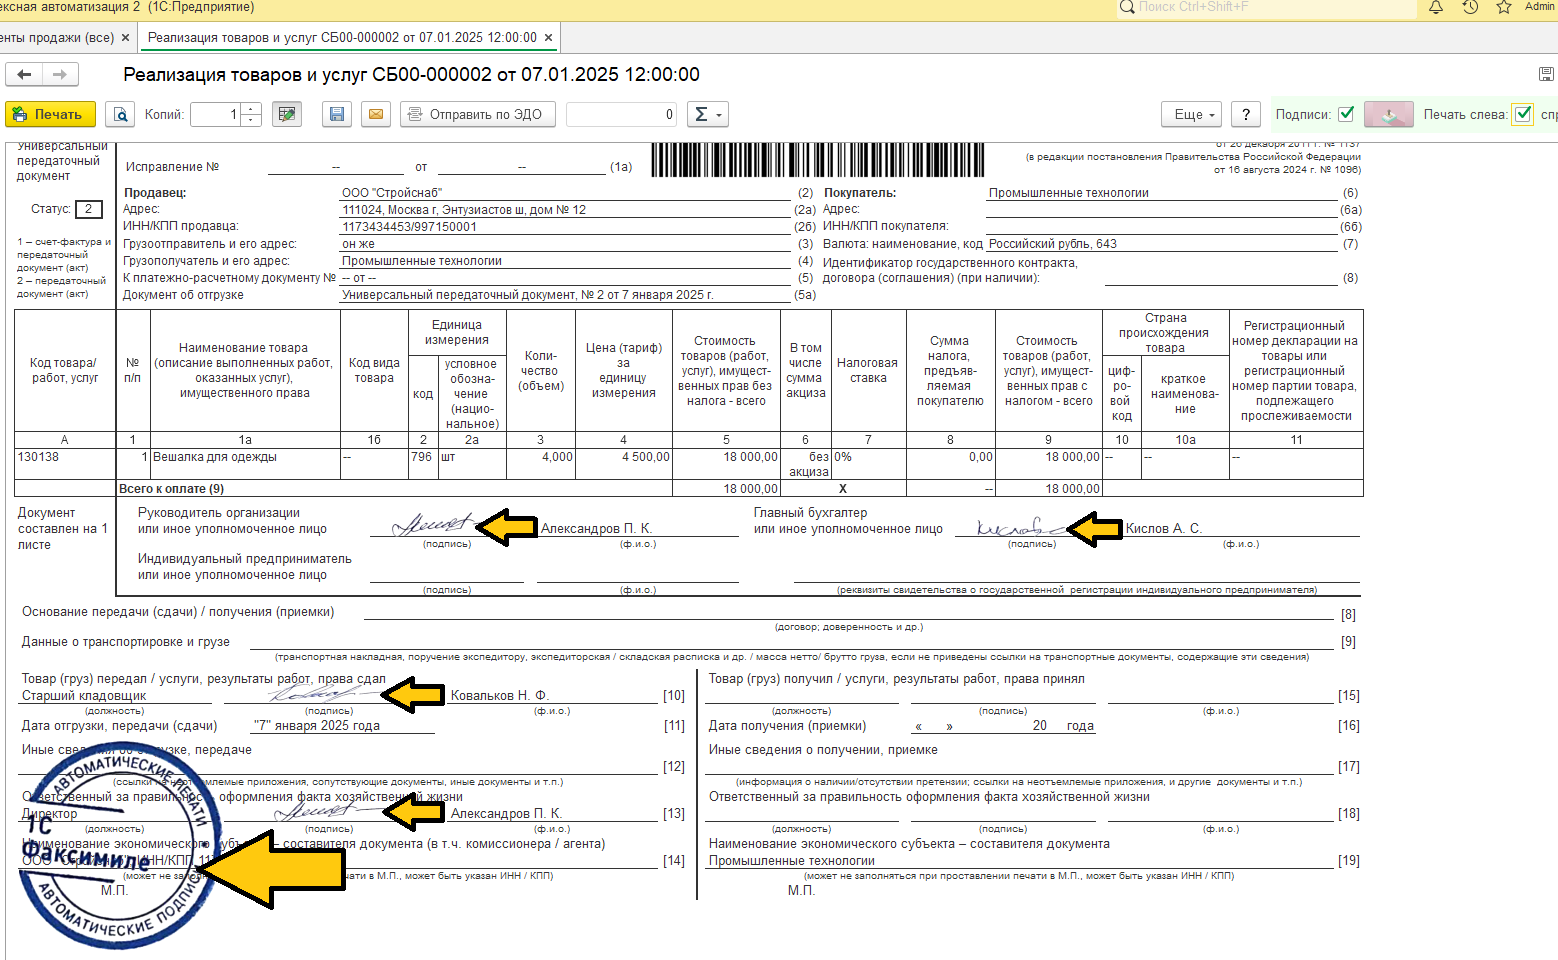Click unit price cell 4 500,00
Image resolution: width=1558 pixels, height=960 pixels.
click(x=624, y=464)
